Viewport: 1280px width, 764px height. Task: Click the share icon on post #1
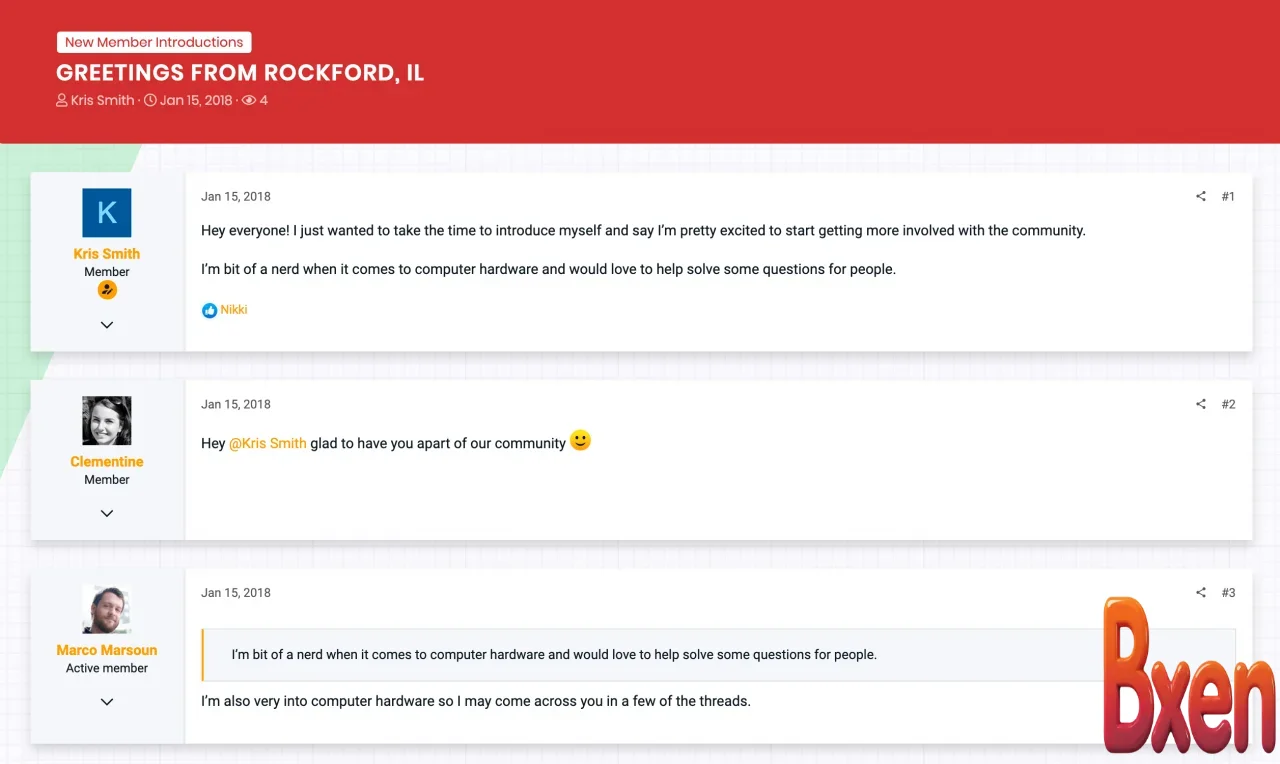coord(1200,196)
